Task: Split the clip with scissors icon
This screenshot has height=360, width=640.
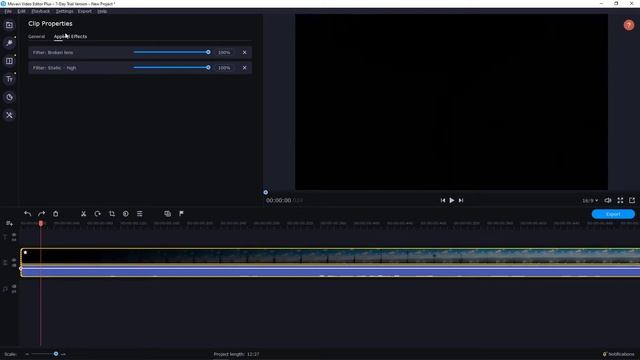Action: tap(83, 213)
